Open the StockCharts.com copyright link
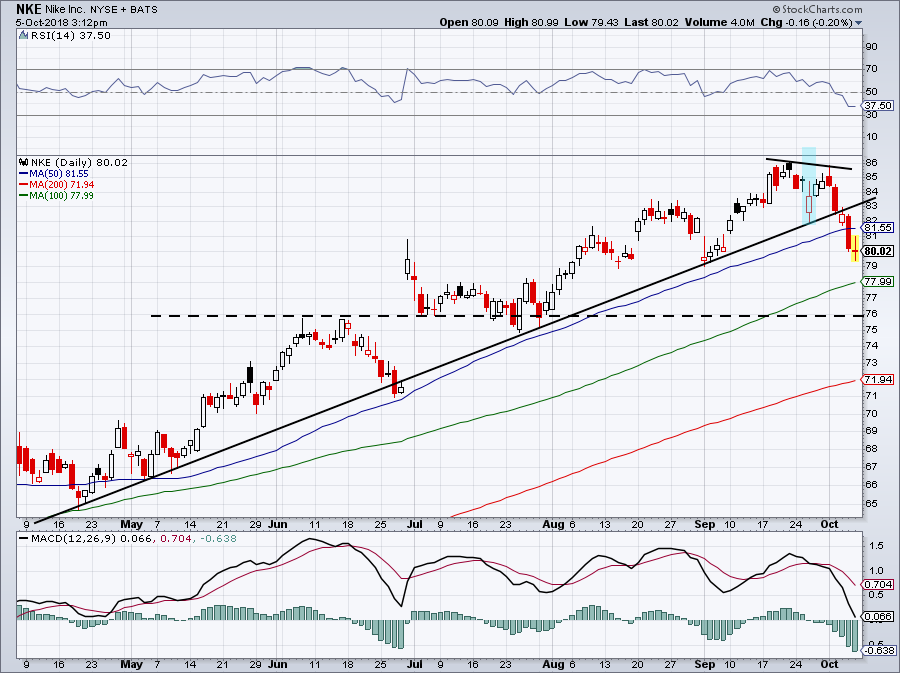Screen dimensions: 900x673 [x=817, y=9]
